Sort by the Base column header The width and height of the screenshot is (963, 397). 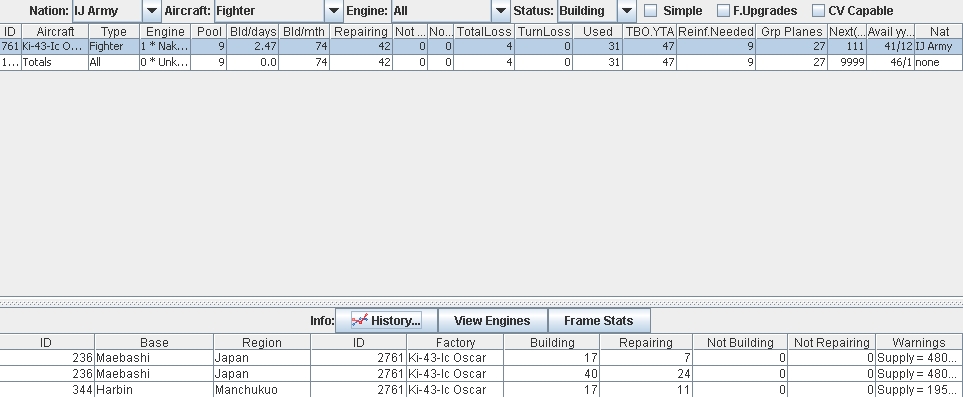(154, 342)
